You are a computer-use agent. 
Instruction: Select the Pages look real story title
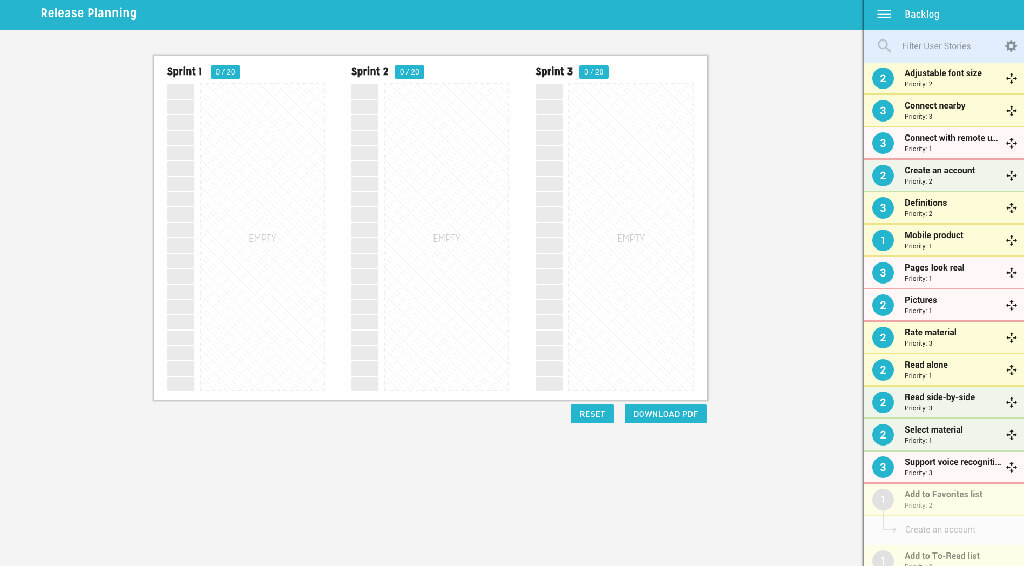click(x=934, y=268)
